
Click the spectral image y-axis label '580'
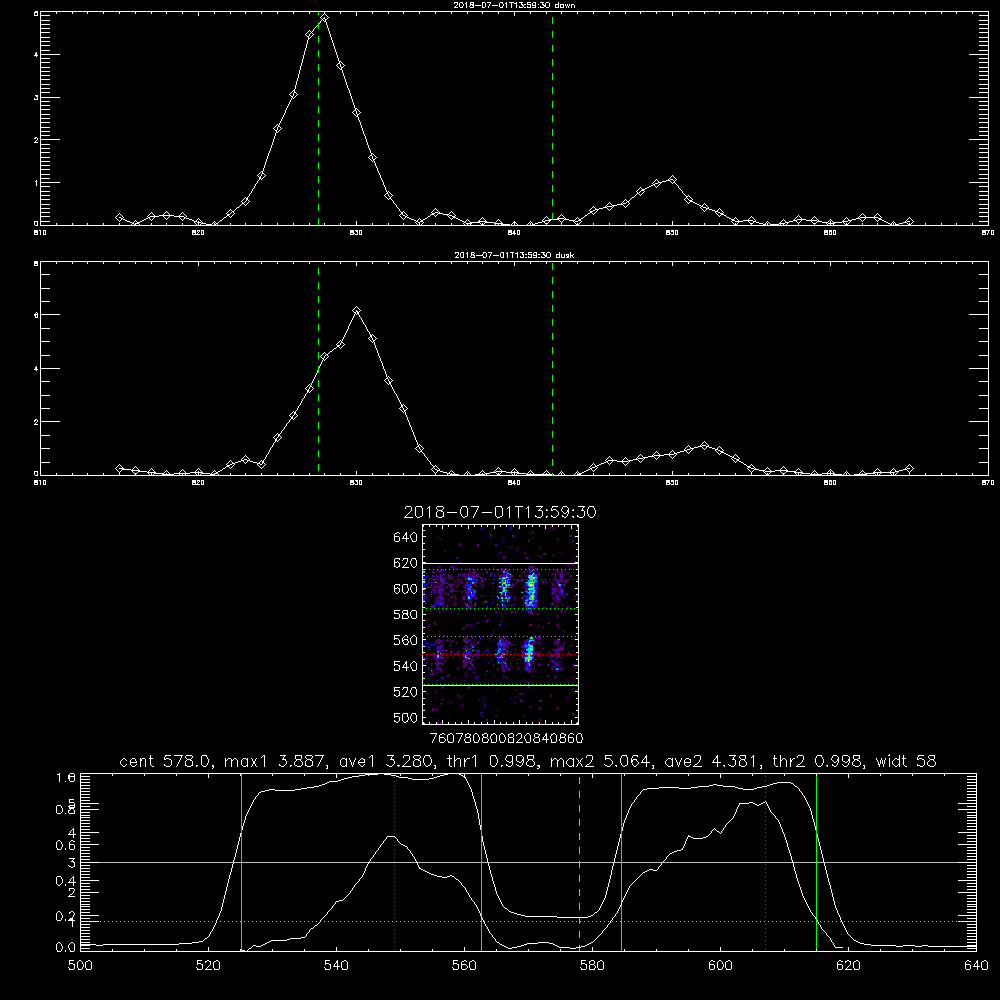tap(406, 615)
